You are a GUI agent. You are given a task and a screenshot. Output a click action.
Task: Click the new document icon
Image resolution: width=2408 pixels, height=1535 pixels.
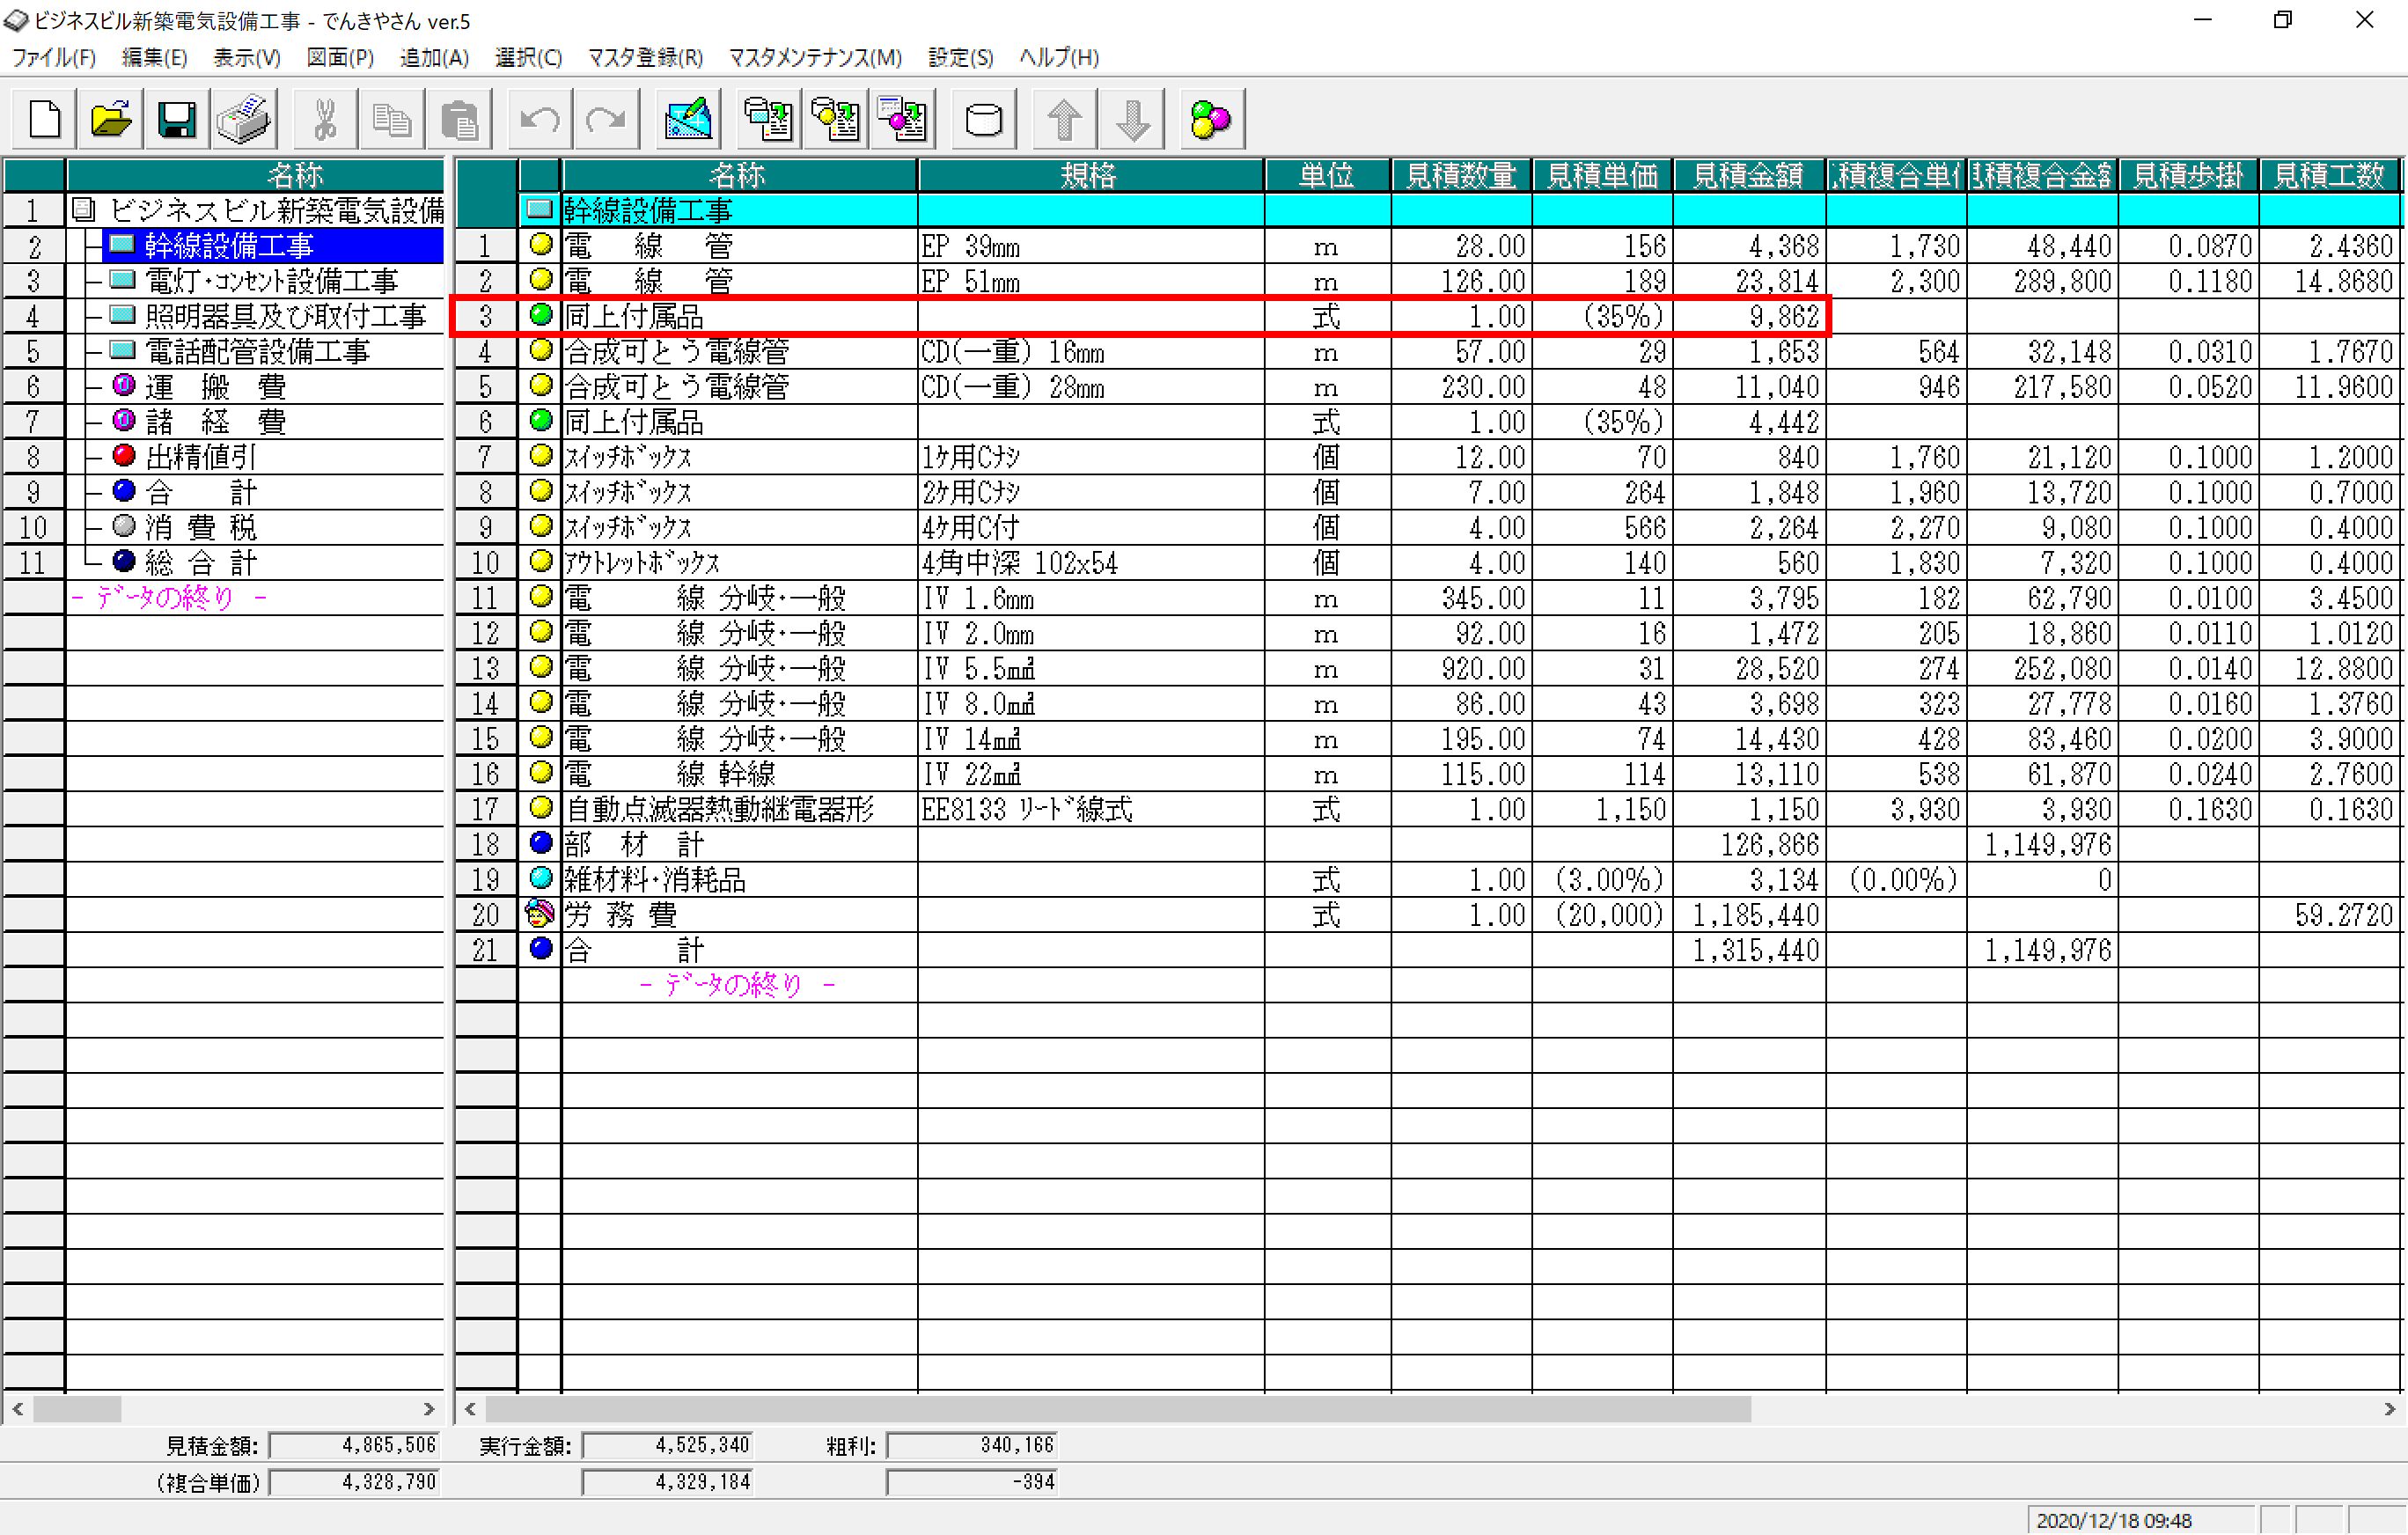click(x=45, y=120)
